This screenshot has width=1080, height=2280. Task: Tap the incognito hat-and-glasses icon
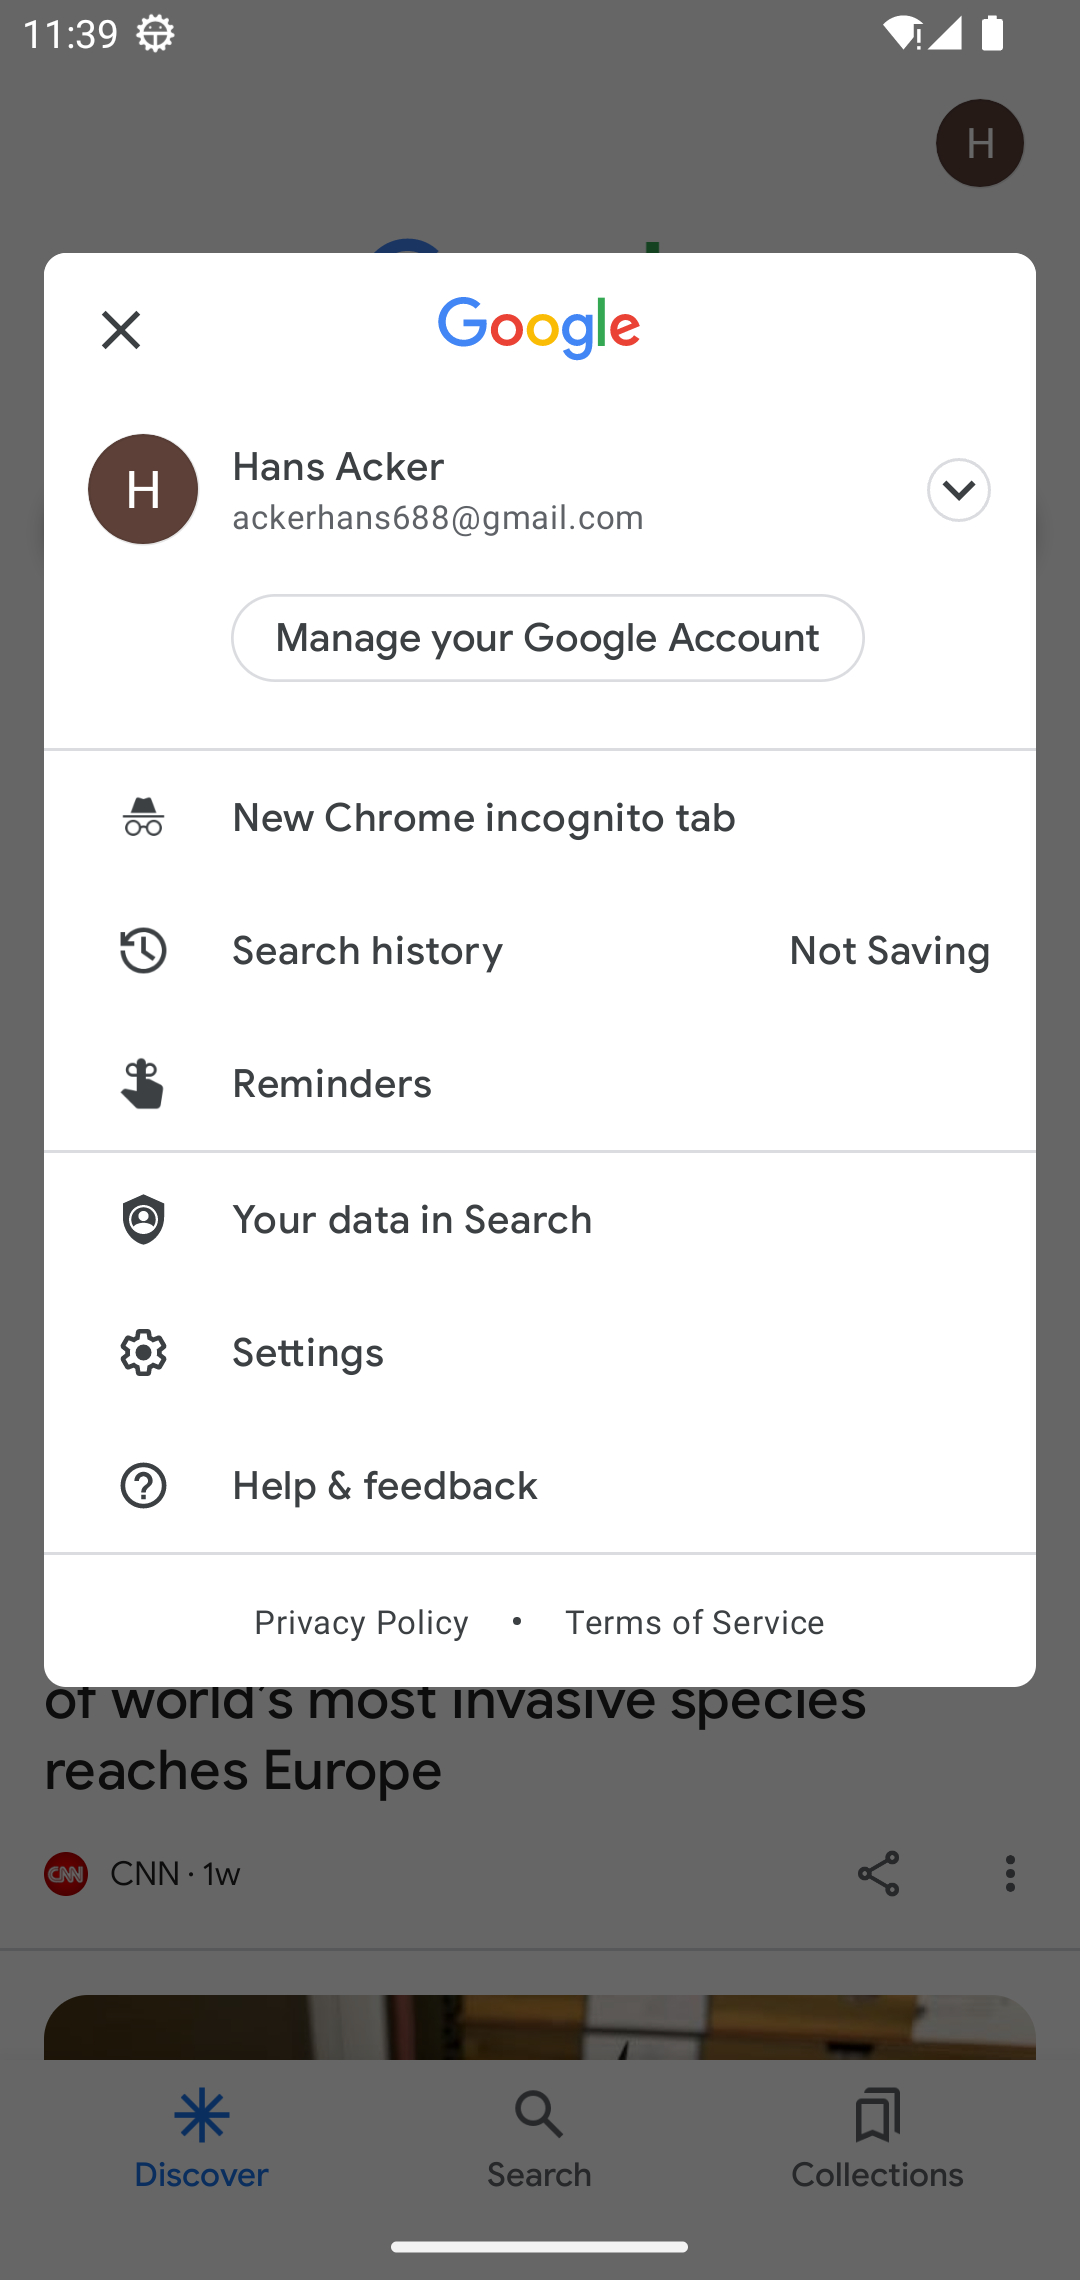click(x=143, y=817)
